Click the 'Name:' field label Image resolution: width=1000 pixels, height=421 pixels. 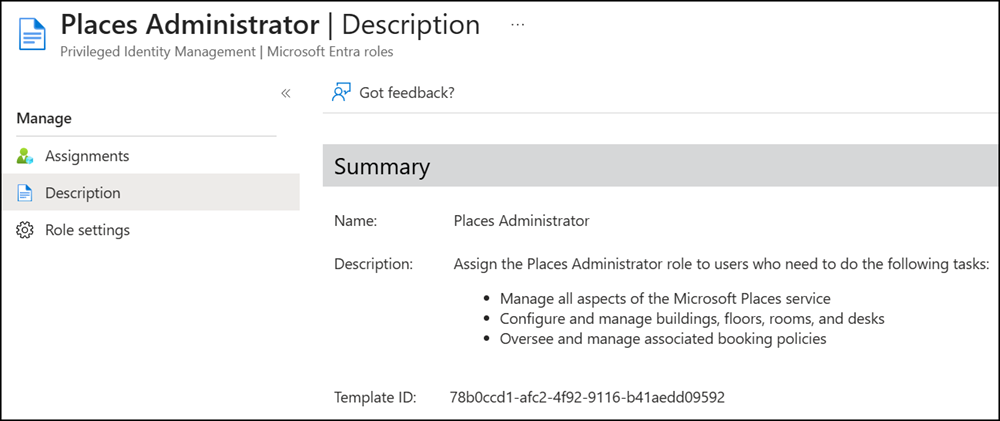(356, 221)
